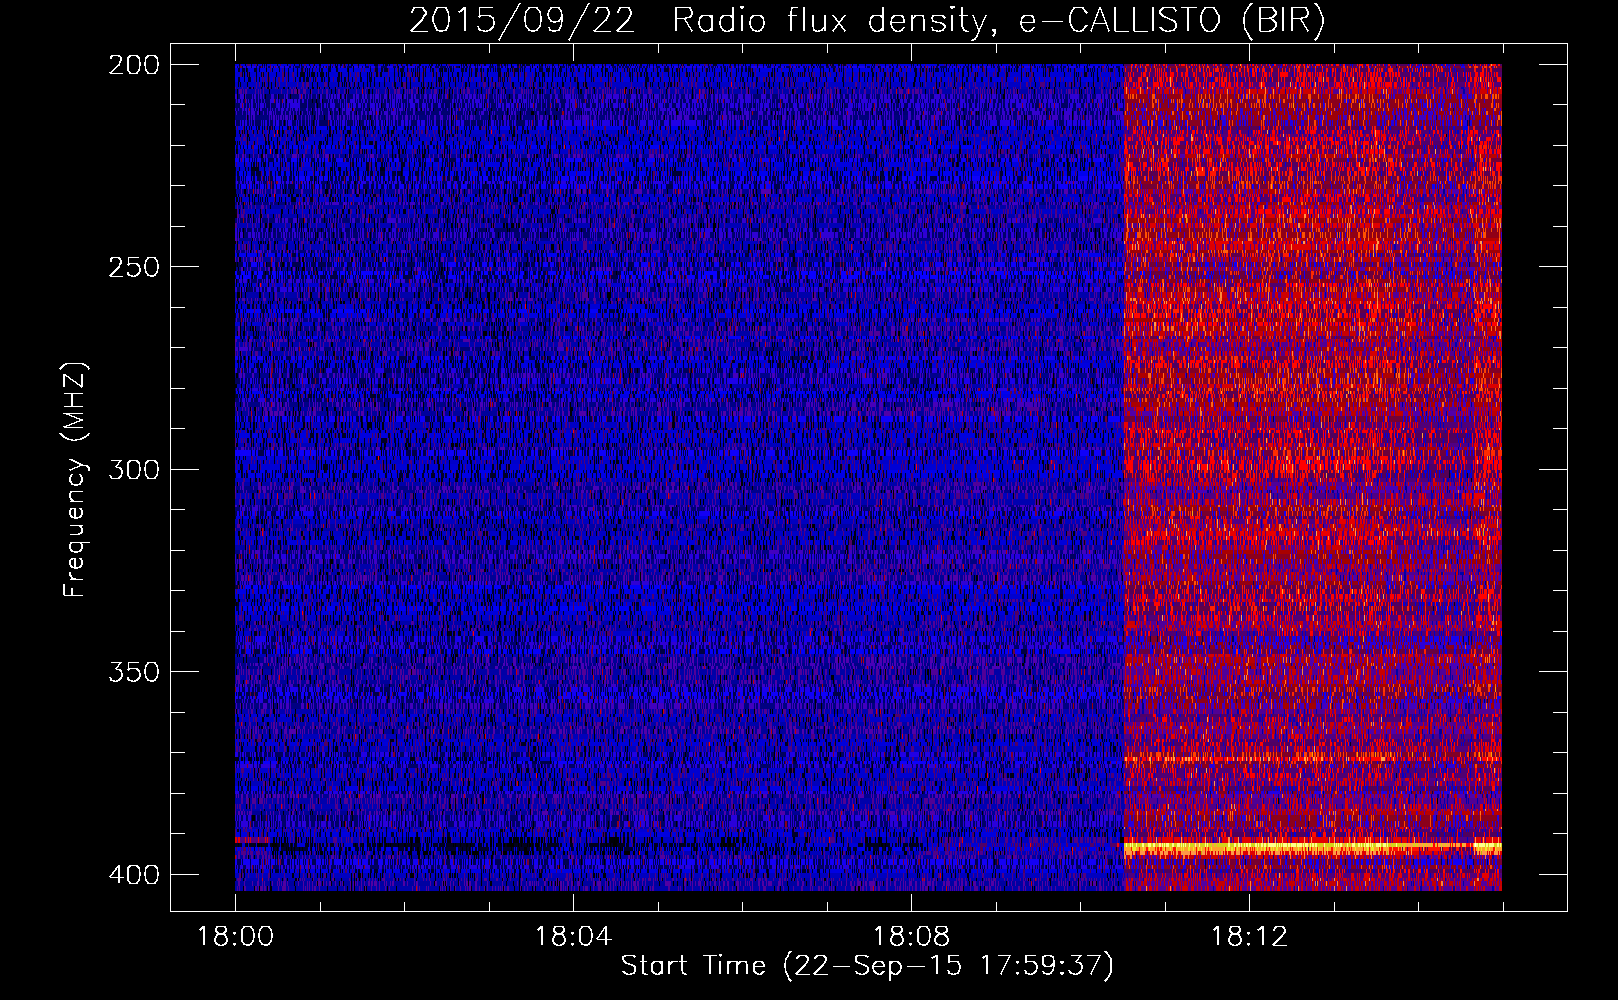1618x1000 pixels.
Task: Click the black interference streak near 393 MHz
Action: pyautogui.click(x=580, y=847)
